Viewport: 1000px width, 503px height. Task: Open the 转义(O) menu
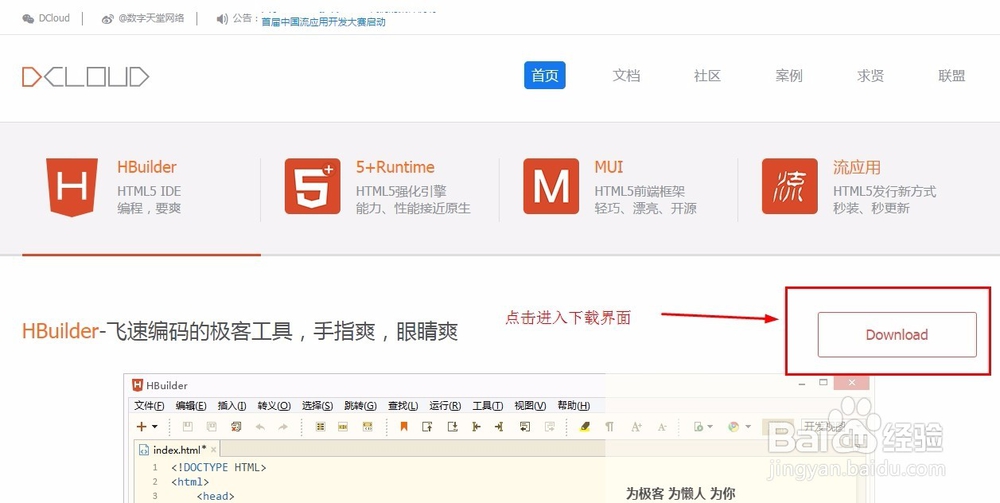coord(274,405)
